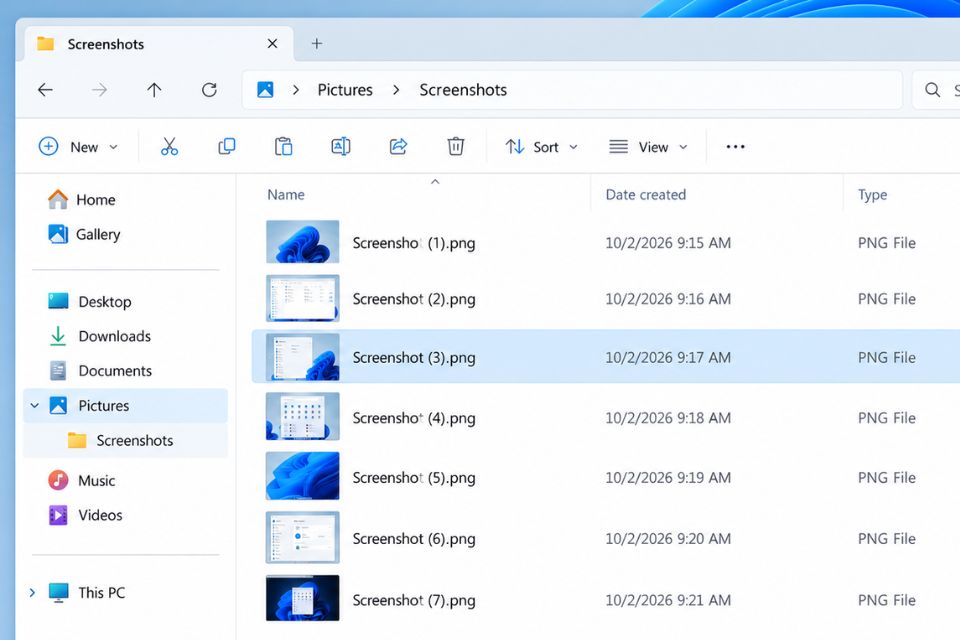
Task: Go up one folder level
Action: click(154, 90)
